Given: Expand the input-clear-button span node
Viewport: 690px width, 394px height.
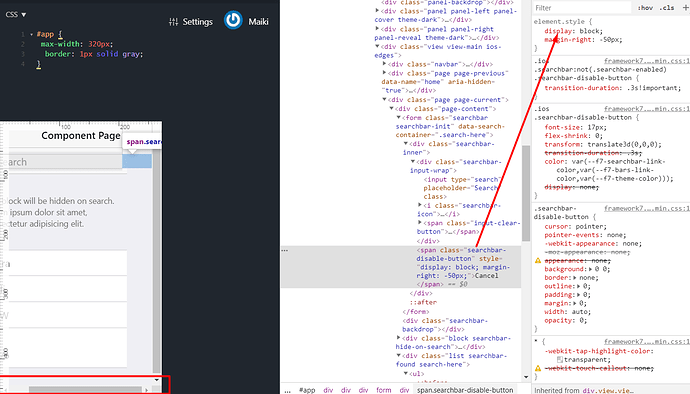Looking at the screenshot, I should click(420, 223).
